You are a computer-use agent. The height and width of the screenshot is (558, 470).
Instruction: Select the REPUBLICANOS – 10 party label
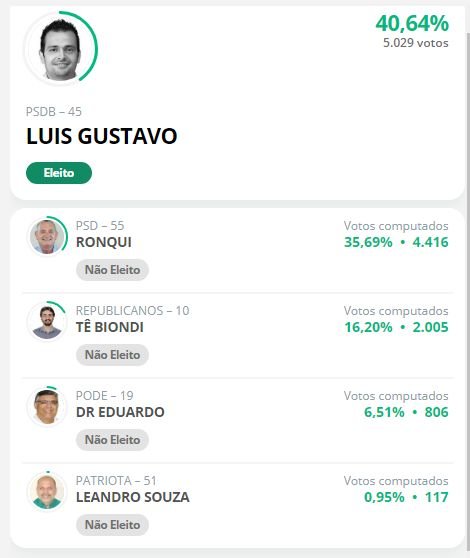coord(133,311)
